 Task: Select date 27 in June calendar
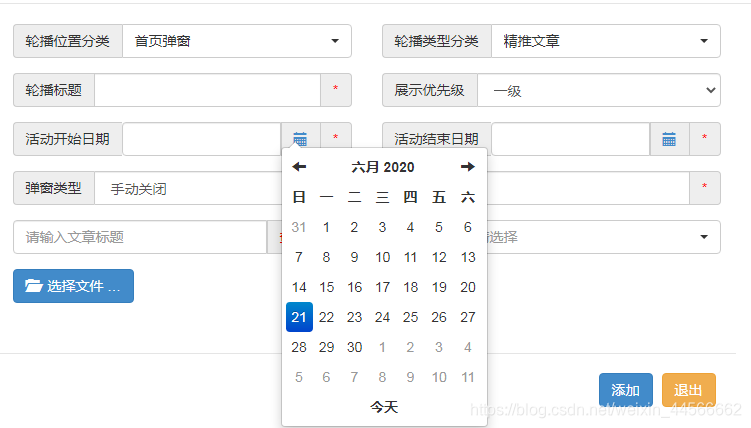[467, 317]
